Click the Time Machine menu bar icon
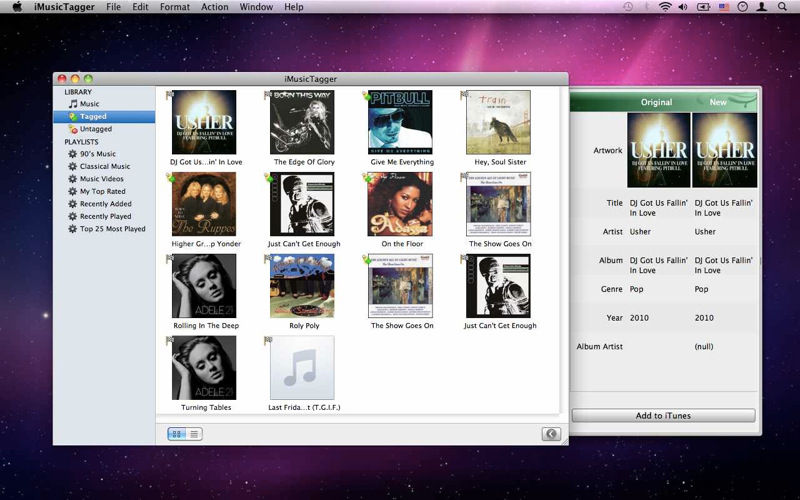 (x=627, y=7)
